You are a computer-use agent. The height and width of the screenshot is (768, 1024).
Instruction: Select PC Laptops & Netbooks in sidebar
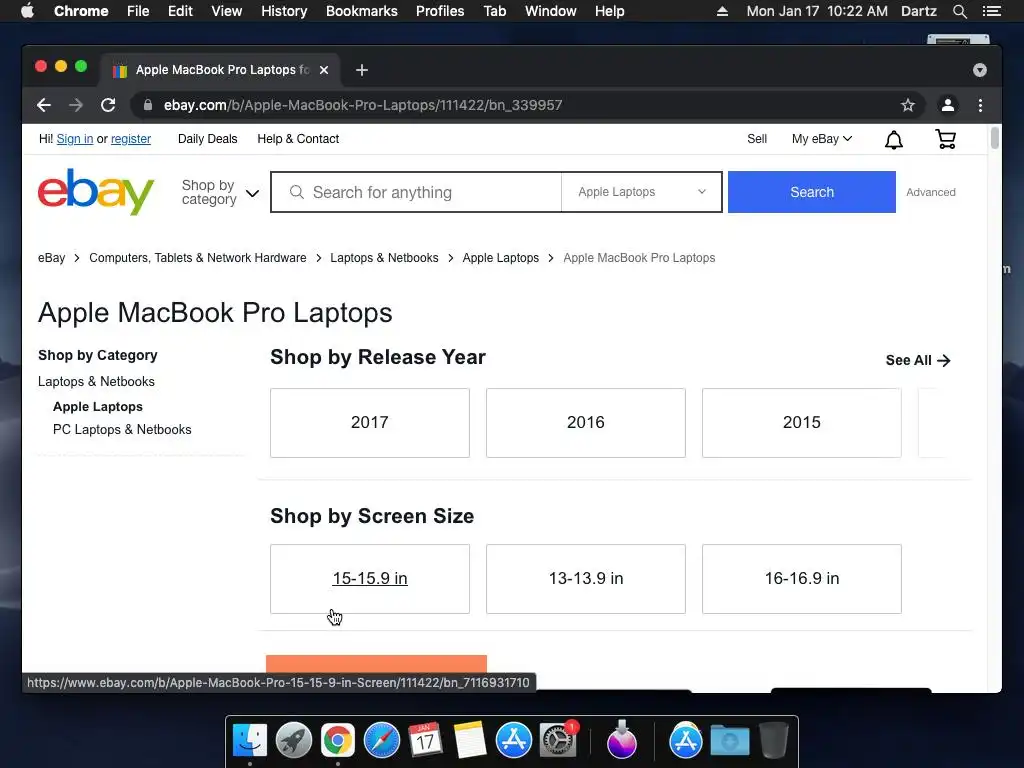click(122, 430)
